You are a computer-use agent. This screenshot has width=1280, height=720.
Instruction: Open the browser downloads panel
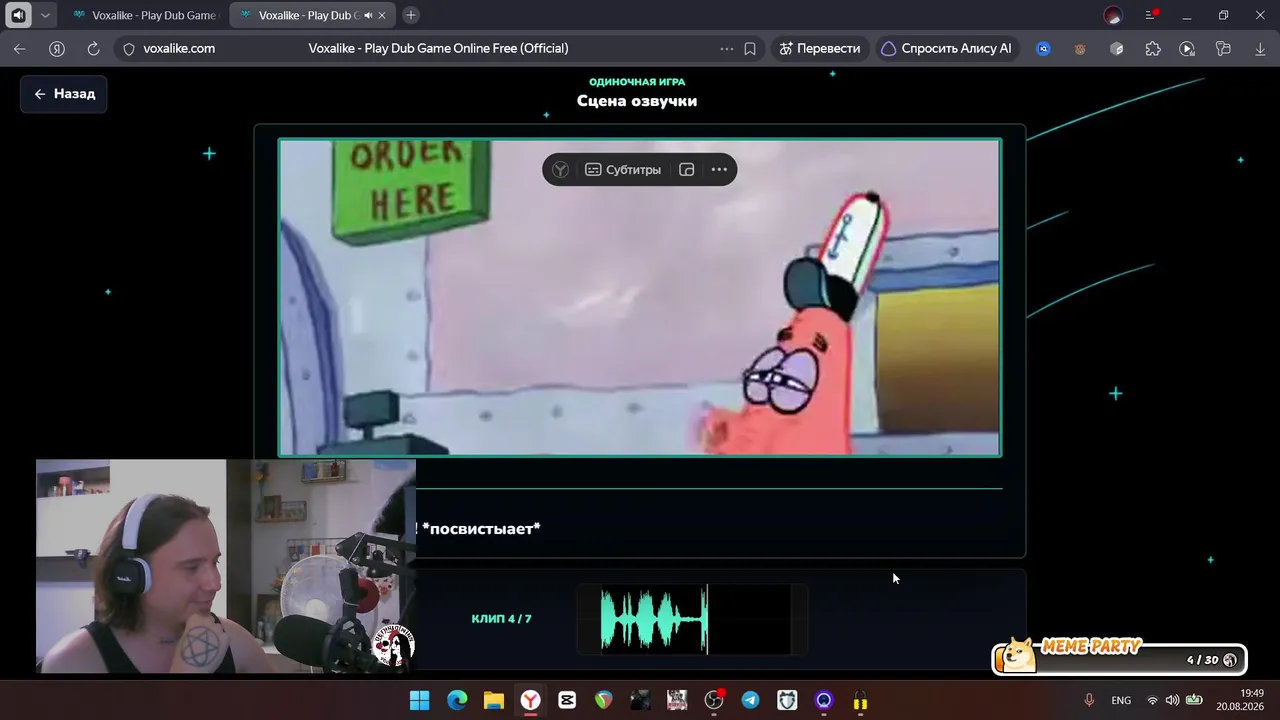point(1260,48)
